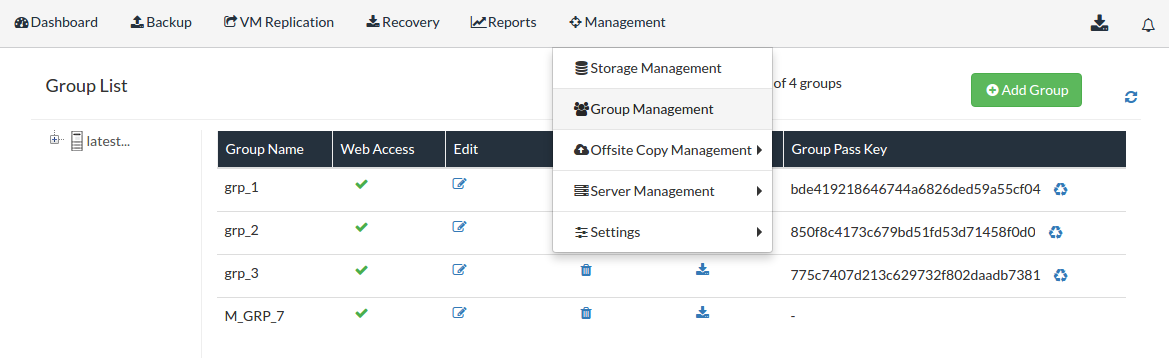Expand the Offsite Copy Management submenu
Screen dimensions: 1169x362
[x=662, y=150]
